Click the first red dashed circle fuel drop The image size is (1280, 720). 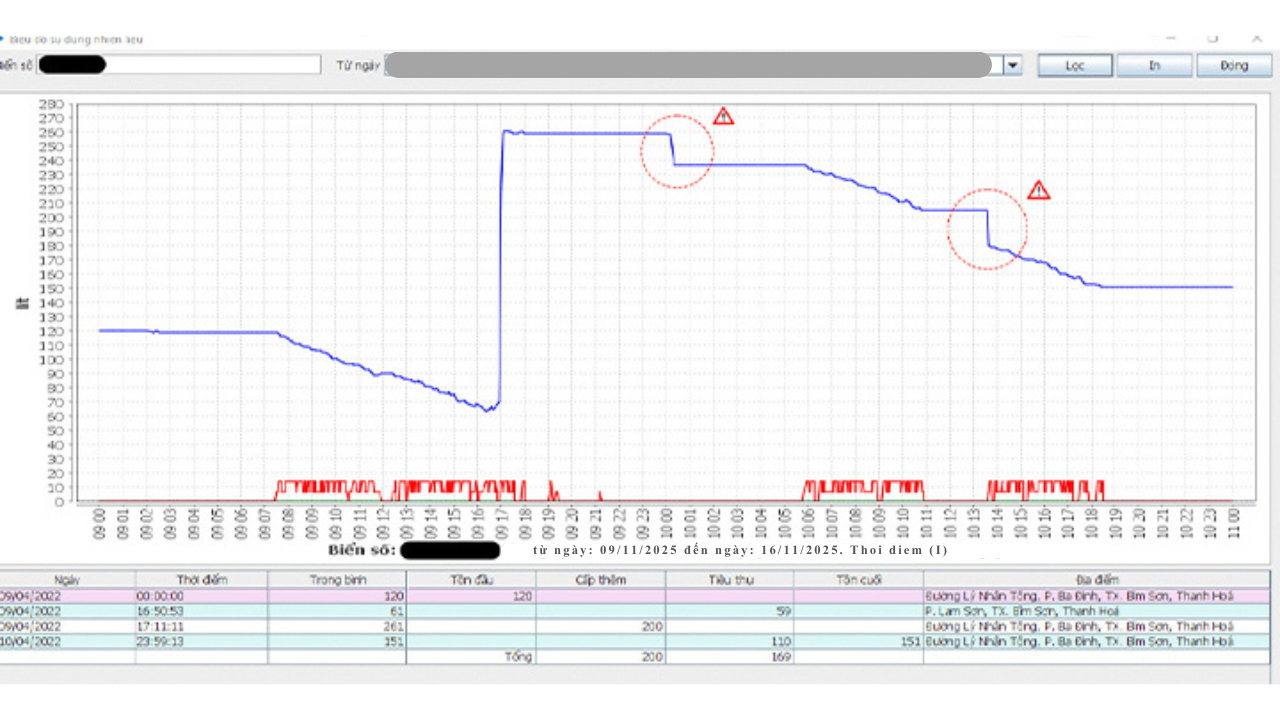(x=677, y=151)
